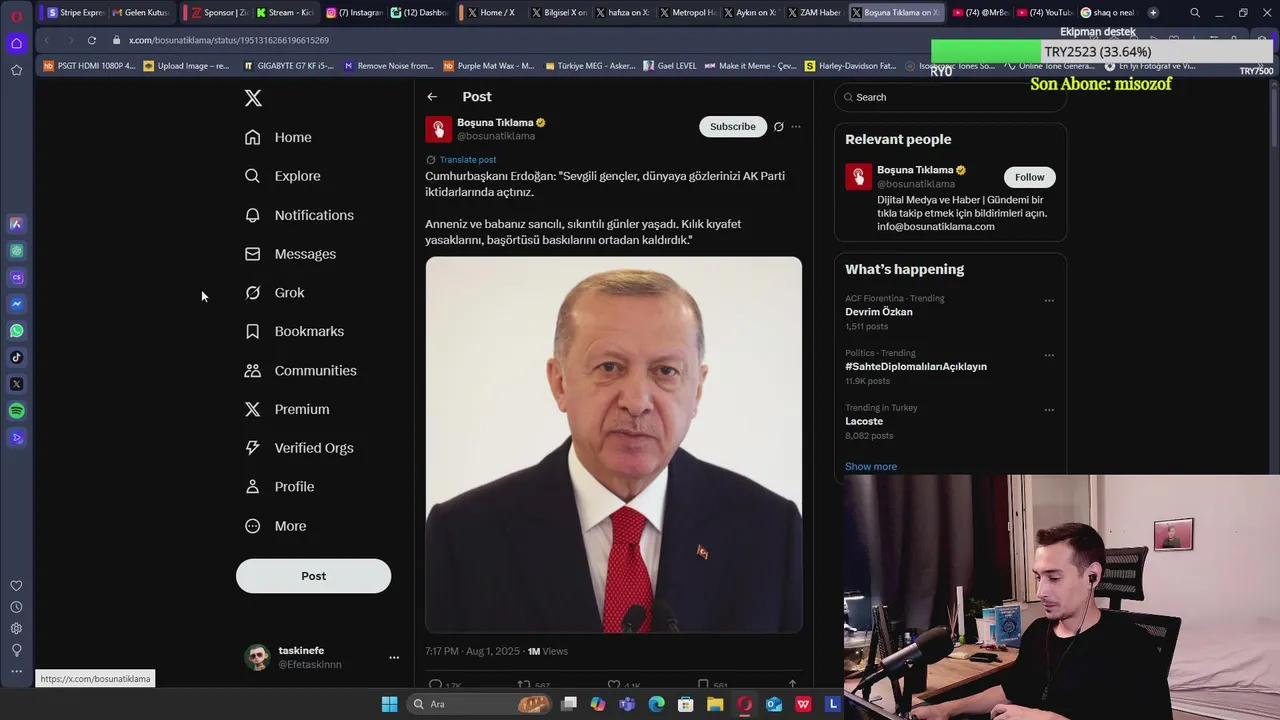Open the Opera menu logo
The width and height of the screenshot is (1280, 720).
coord(16,16)
